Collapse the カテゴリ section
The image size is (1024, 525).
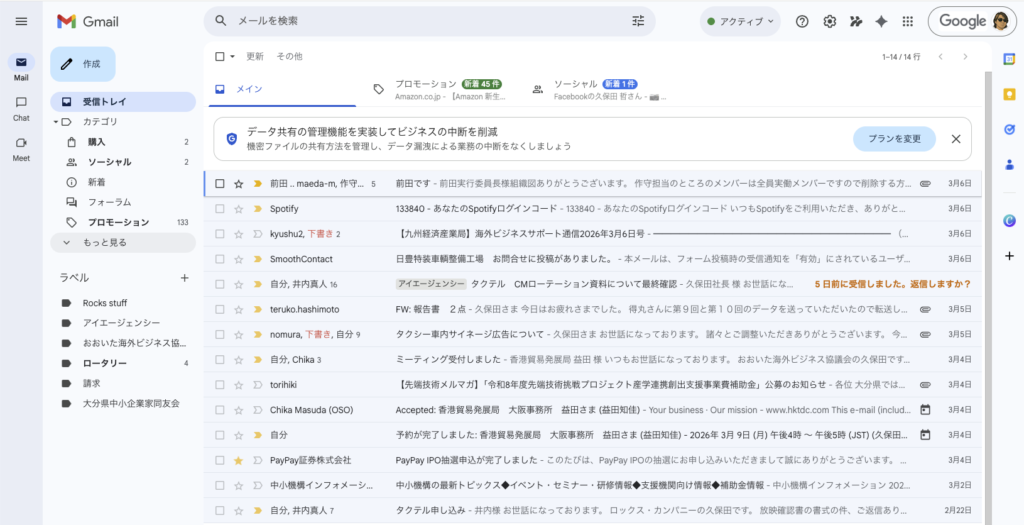(x=56, y=122)
